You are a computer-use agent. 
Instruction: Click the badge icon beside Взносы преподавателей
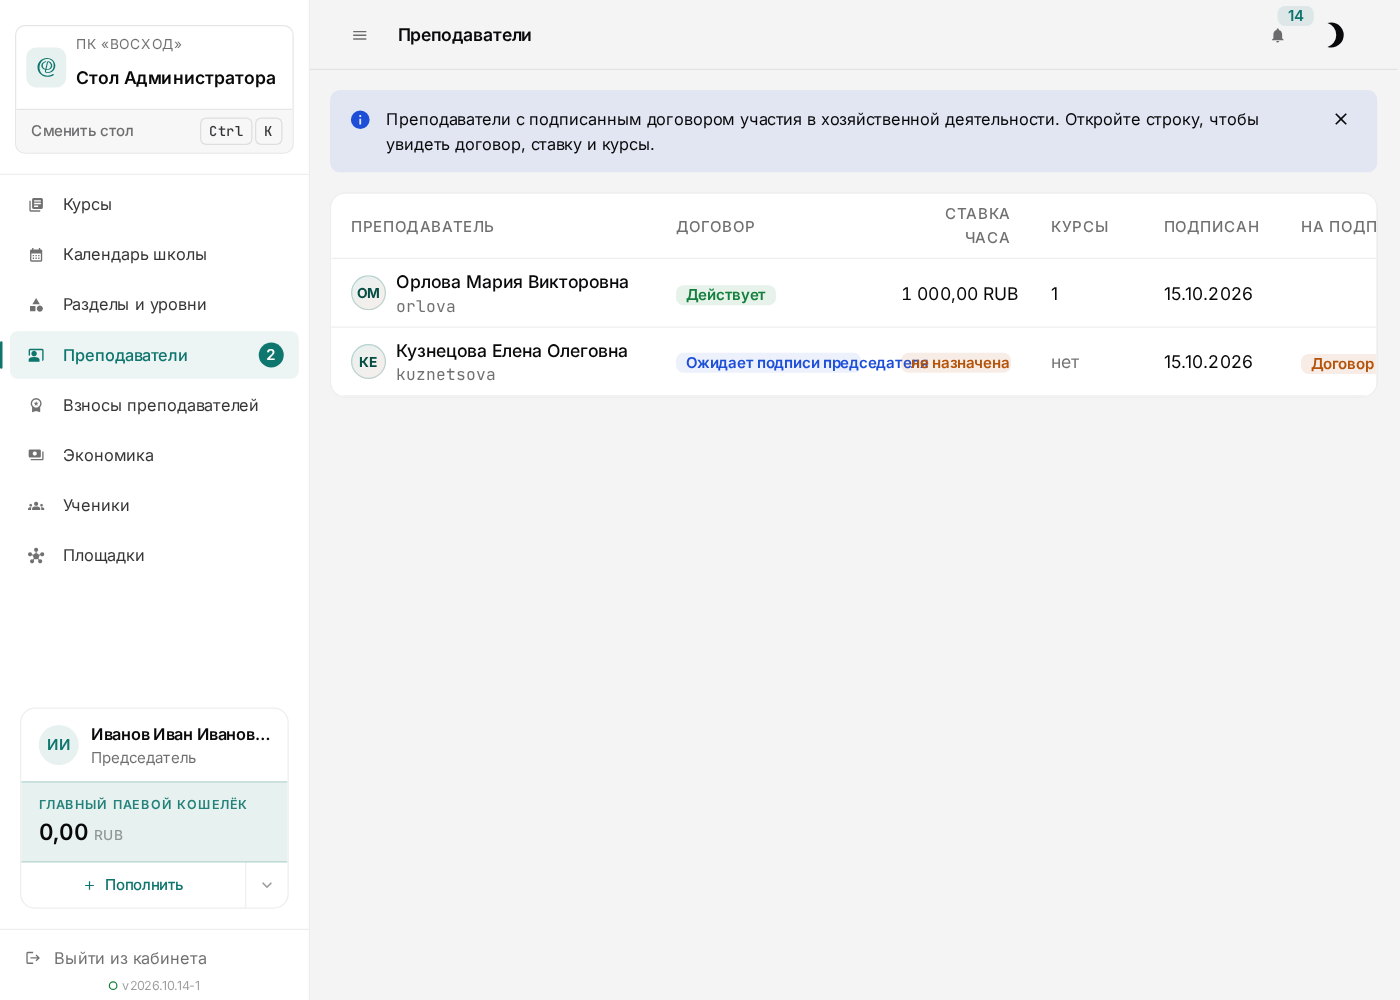[x=36, y=405]
